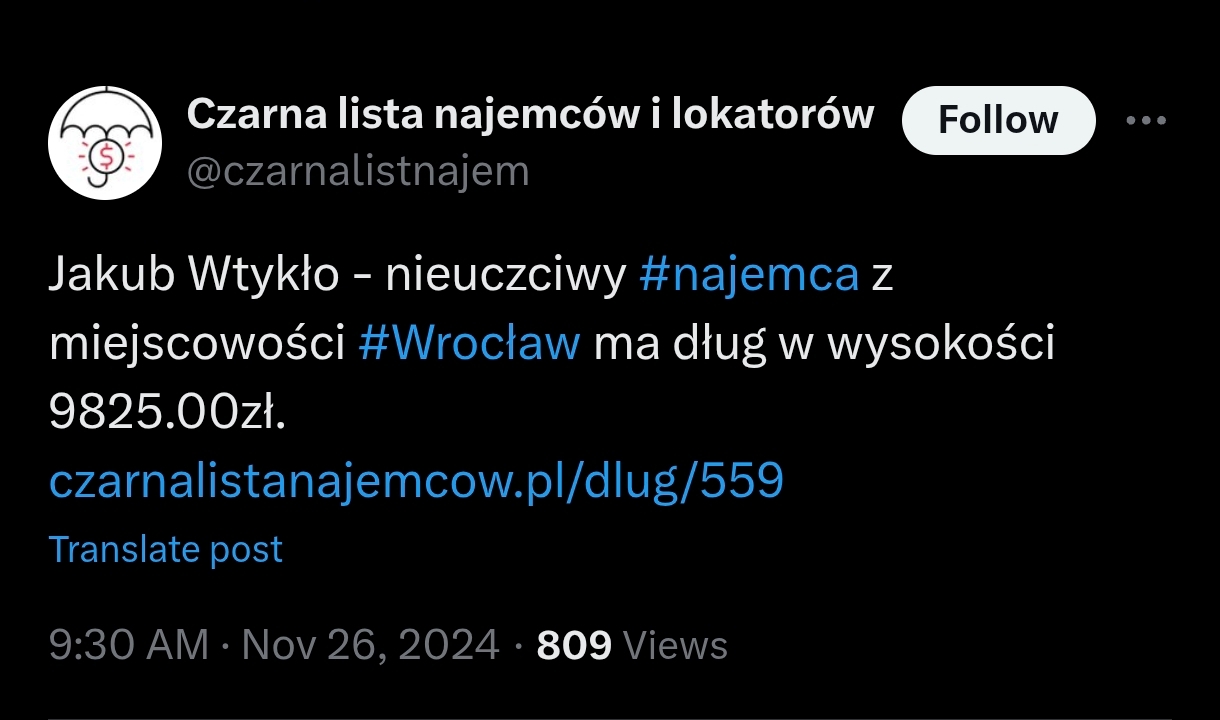
Task: Open the #najemca hashtag
Action: pyautogui.click(x=749, y=275)
